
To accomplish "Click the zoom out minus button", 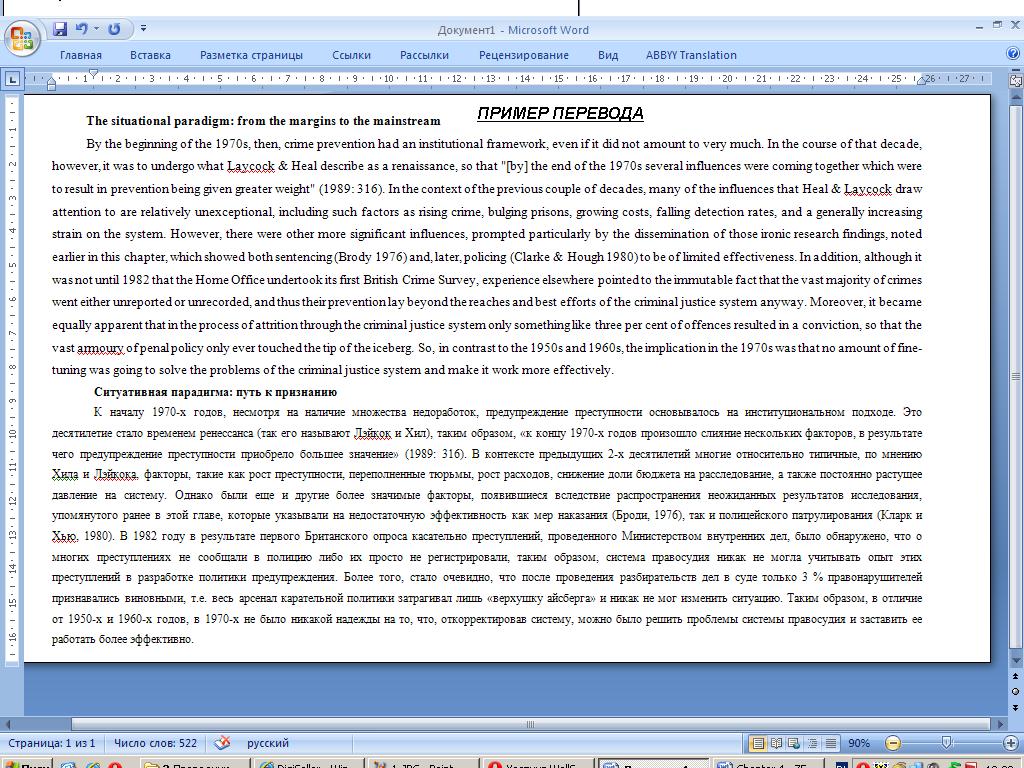I will pos(893,743).
